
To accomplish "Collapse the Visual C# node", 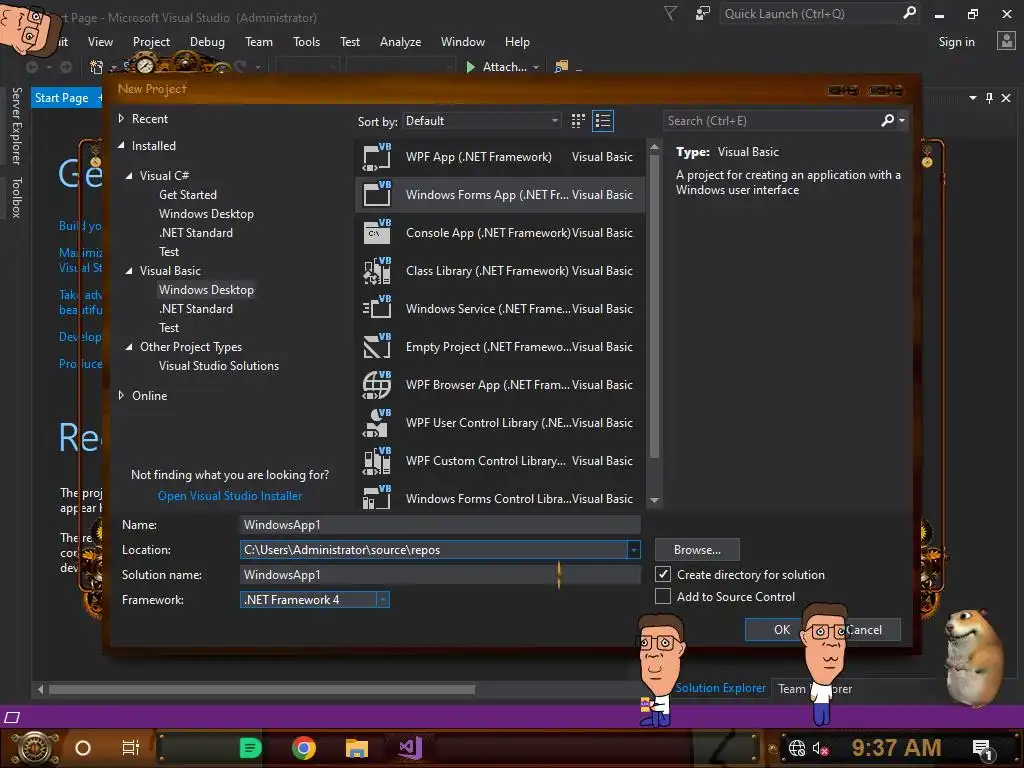I will pyautogui.click(x=129, y=176).
